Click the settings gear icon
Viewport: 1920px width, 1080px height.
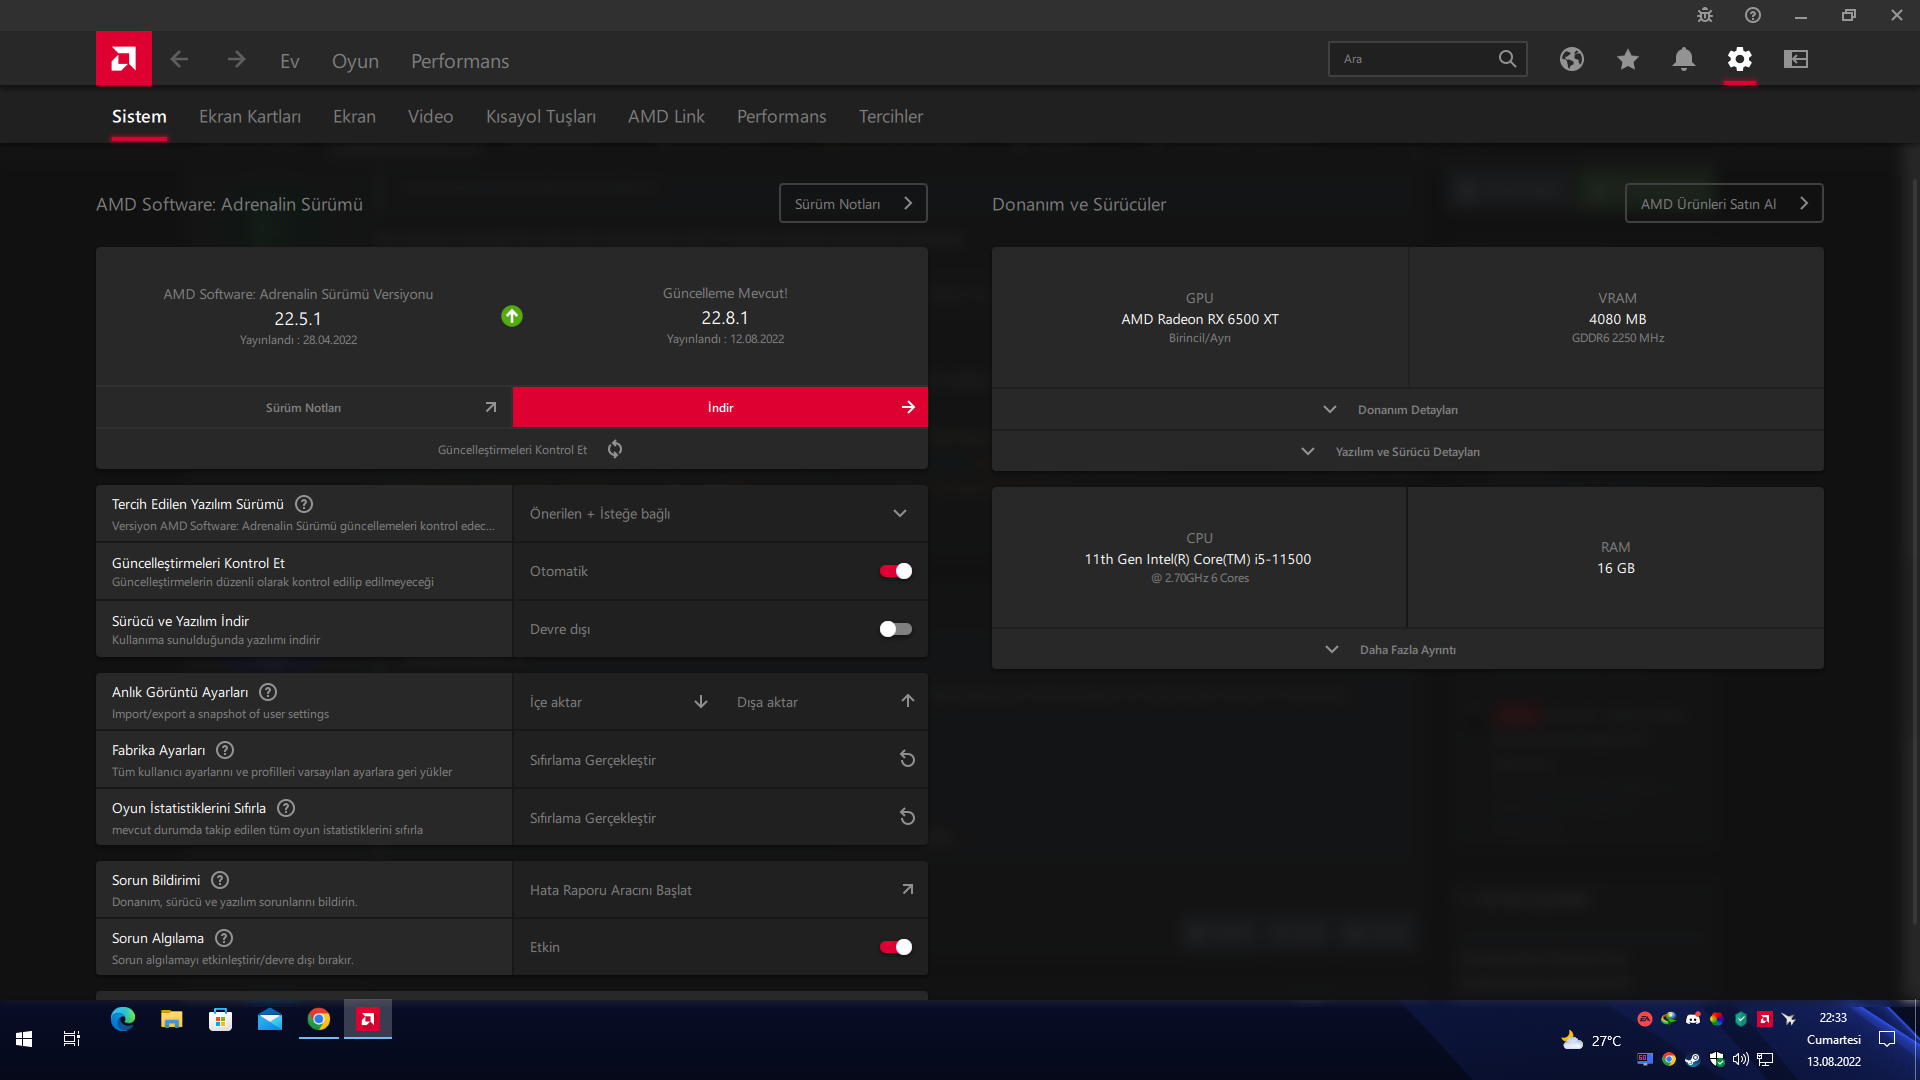click(1739, 59)
